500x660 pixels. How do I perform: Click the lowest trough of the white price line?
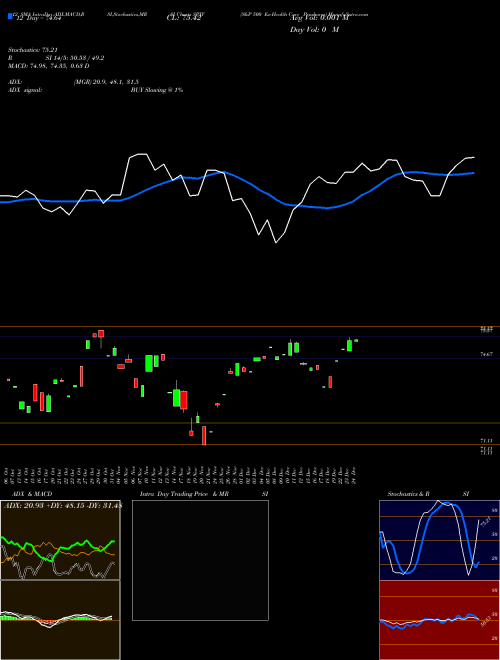pyautogui.click(x=276, y=243)
